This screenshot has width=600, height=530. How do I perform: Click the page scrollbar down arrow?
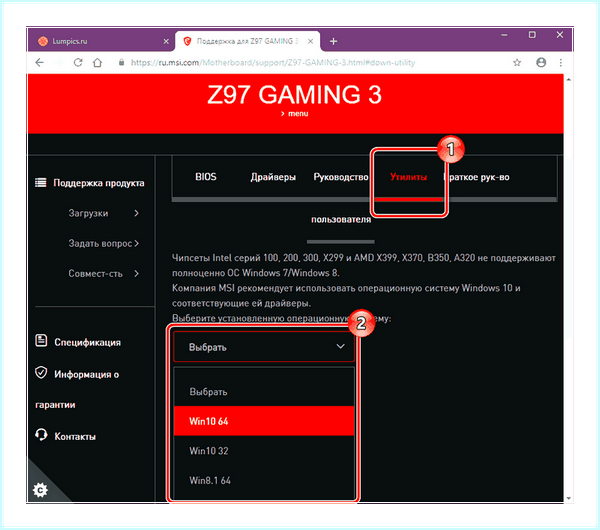point(569,498)
